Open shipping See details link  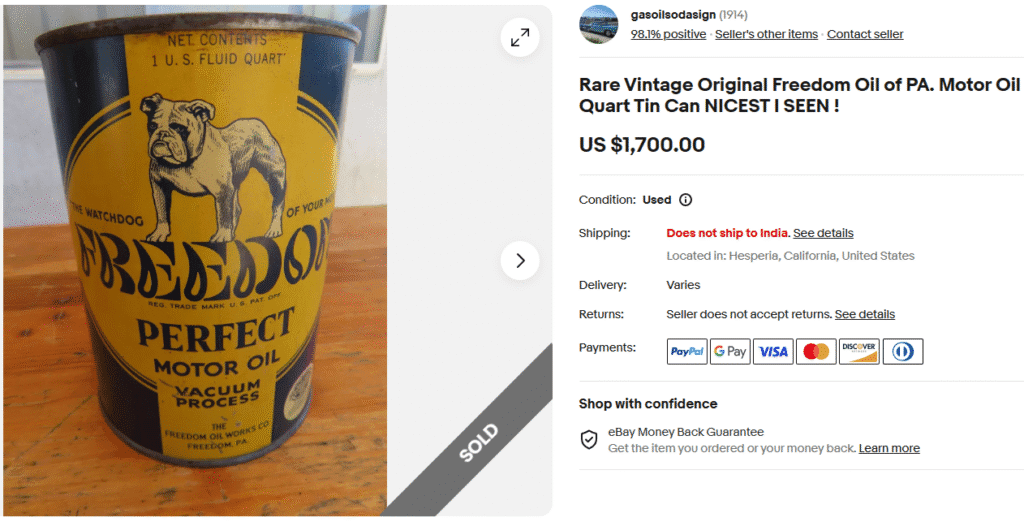(x=823, y=233)
